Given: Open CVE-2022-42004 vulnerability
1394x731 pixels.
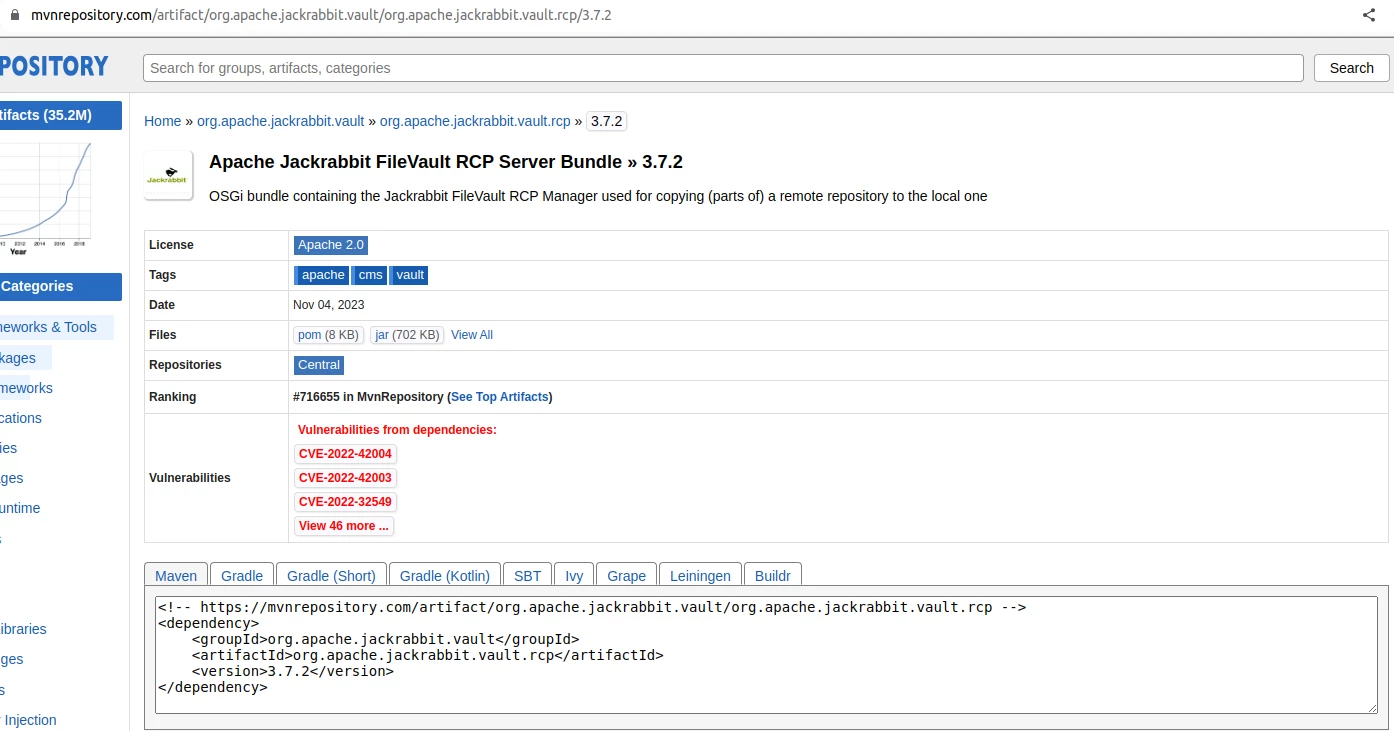Looking at the screenshot, I should coord(345,454).
